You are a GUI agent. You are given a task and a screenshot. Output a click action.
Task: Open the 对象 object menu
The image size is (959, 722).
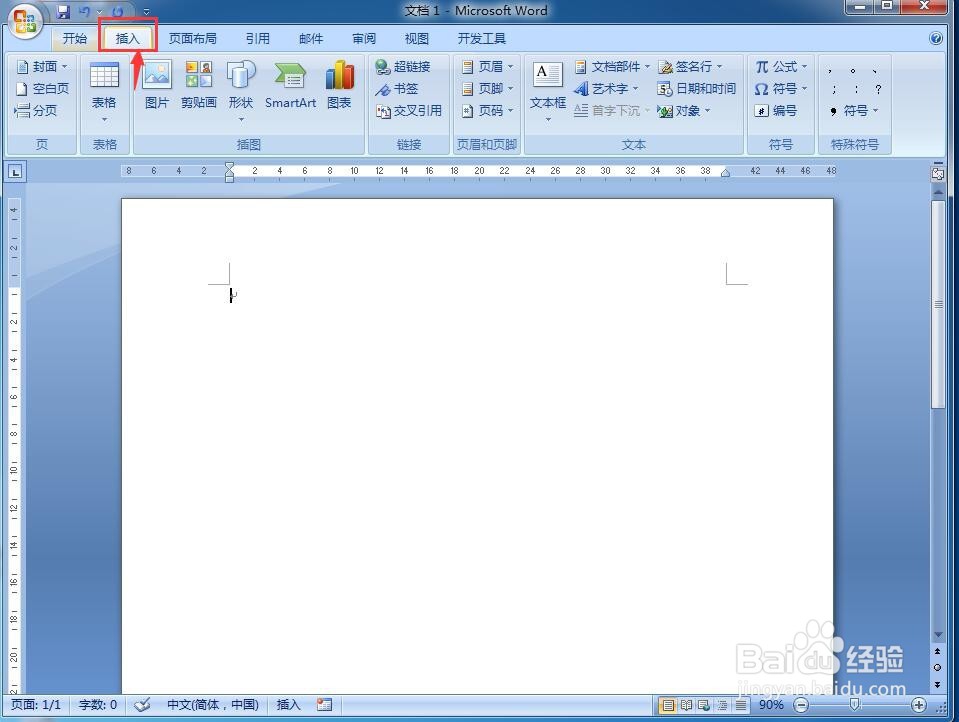point(684,111)
